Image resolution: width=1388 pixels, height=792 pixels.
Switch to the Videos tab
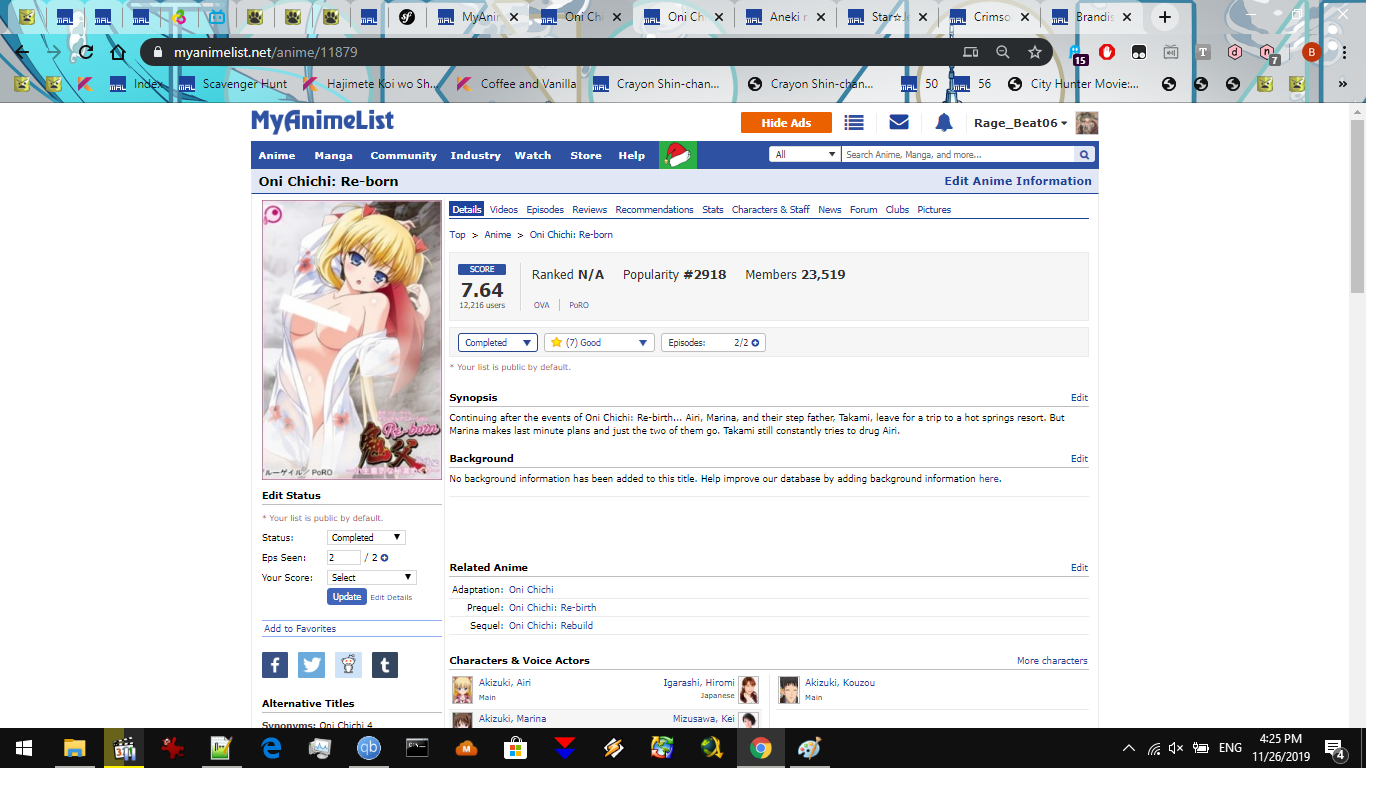coord(504,210)
